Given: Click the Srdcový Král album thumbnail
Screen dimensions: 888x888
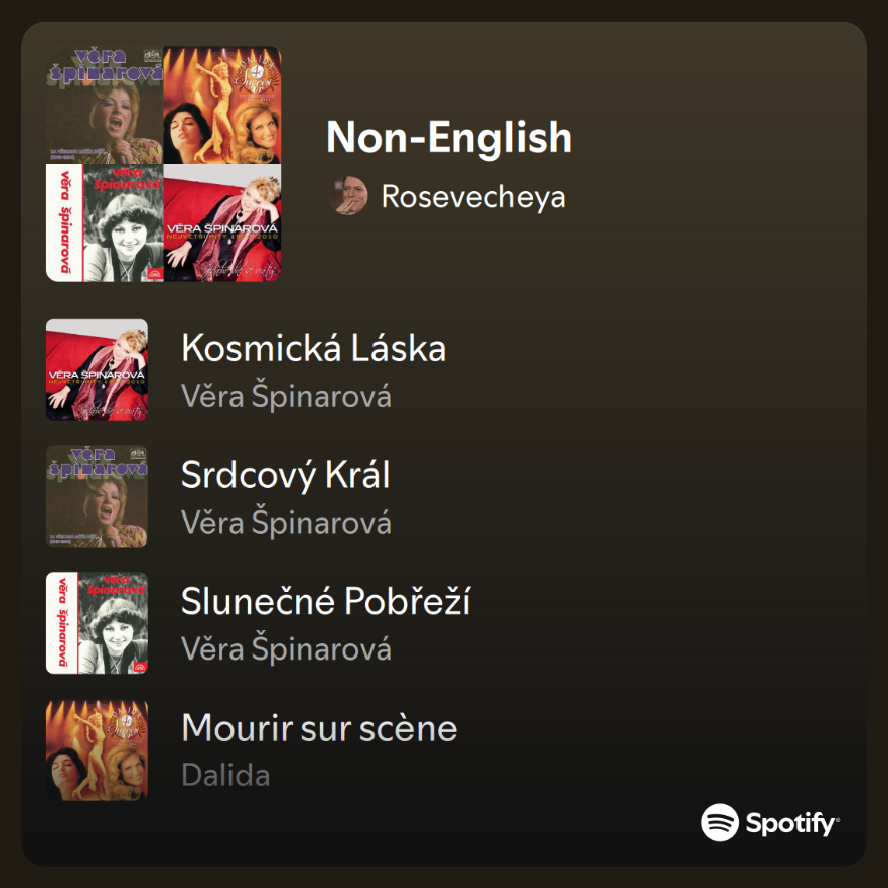Looking at the screenshot, I should (x=97, y=496).
